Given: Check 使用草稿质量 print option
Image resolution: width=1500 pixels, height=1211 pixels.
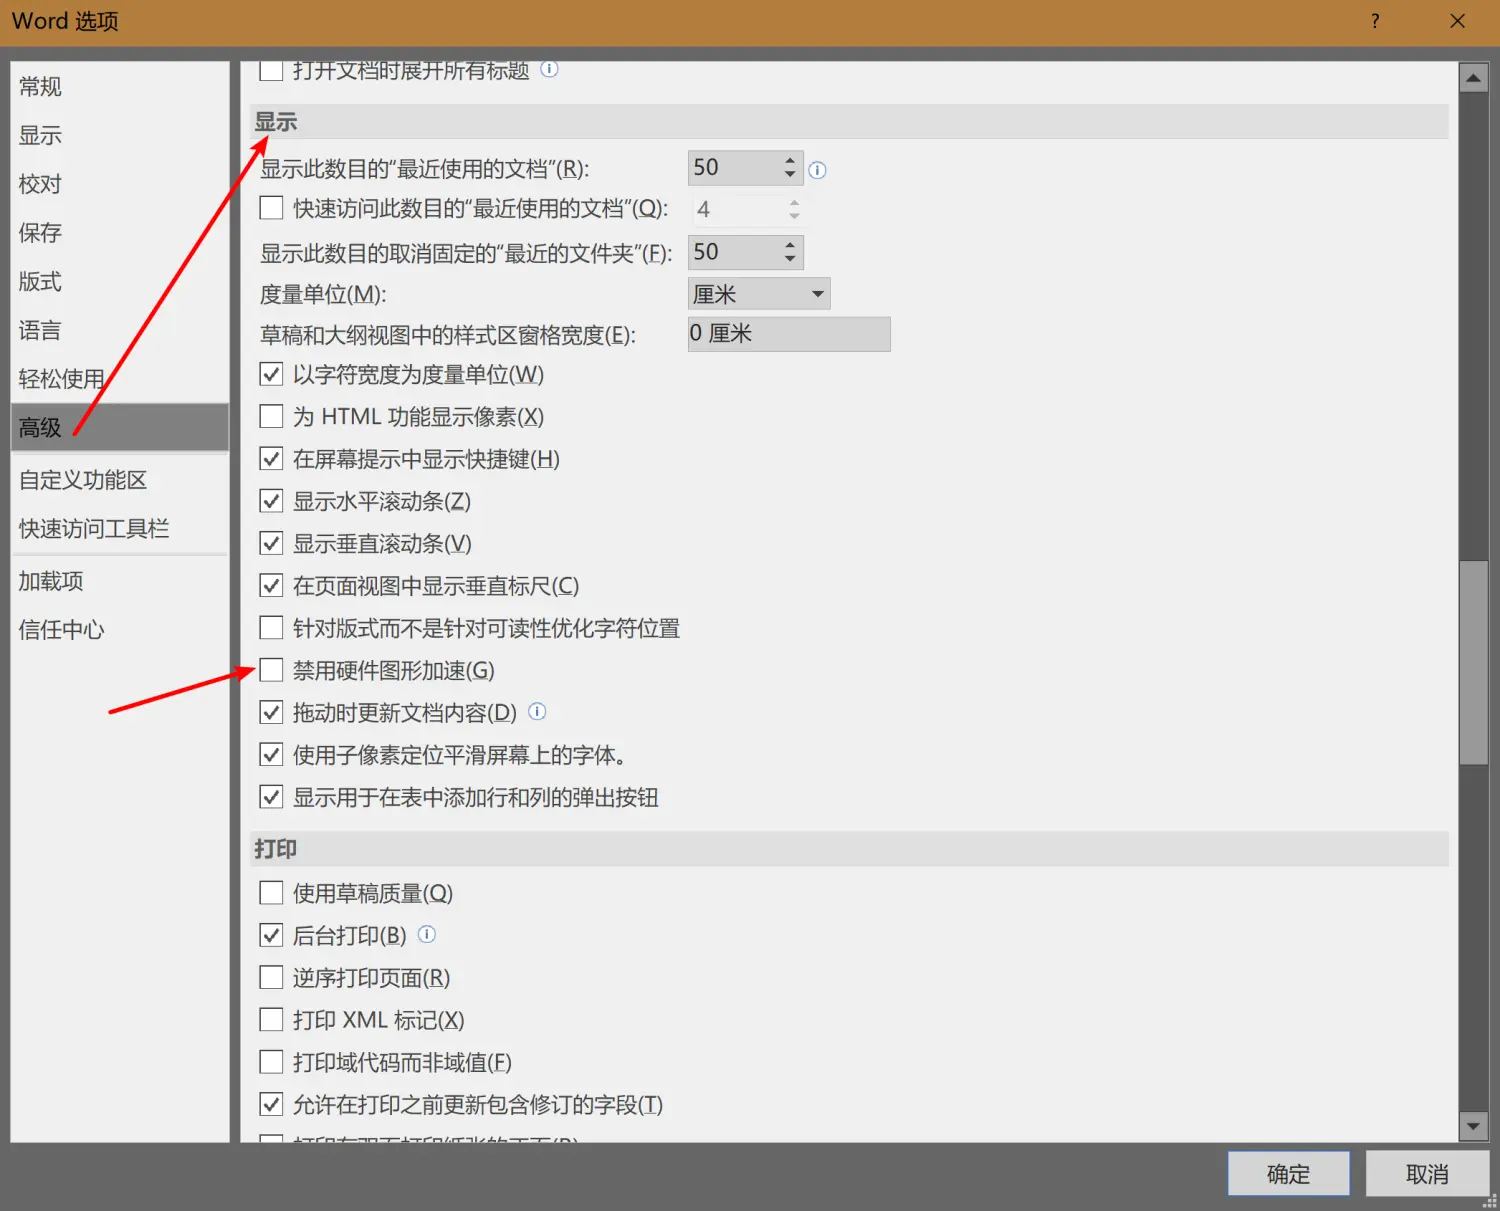Looking at the screenshot, I should (271, 893).
